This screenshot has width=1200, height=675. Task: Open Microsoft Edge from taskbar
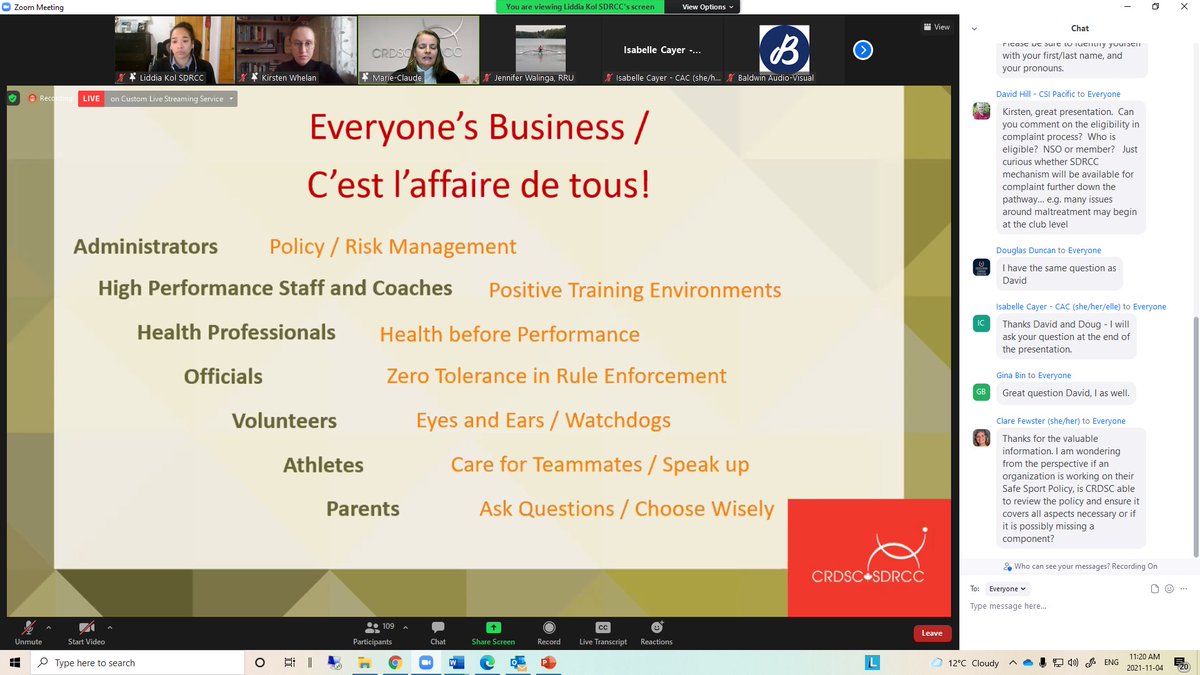tap(487, 662)
